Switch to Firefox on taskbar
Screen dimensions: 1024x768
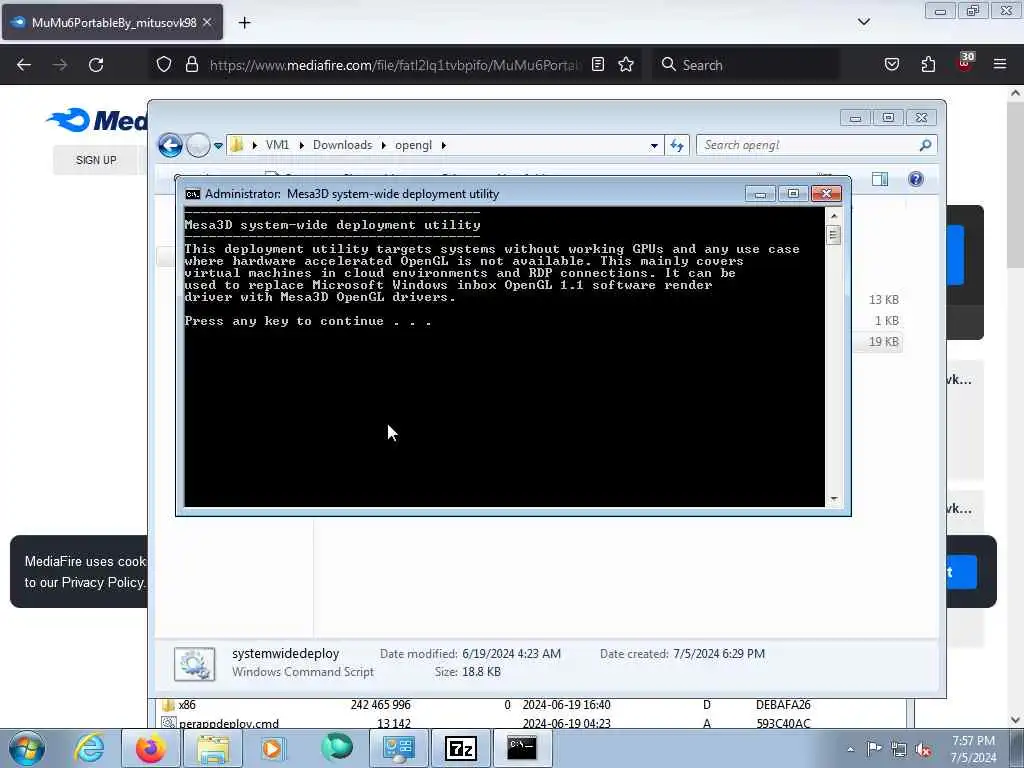click(x=150, y=748)
